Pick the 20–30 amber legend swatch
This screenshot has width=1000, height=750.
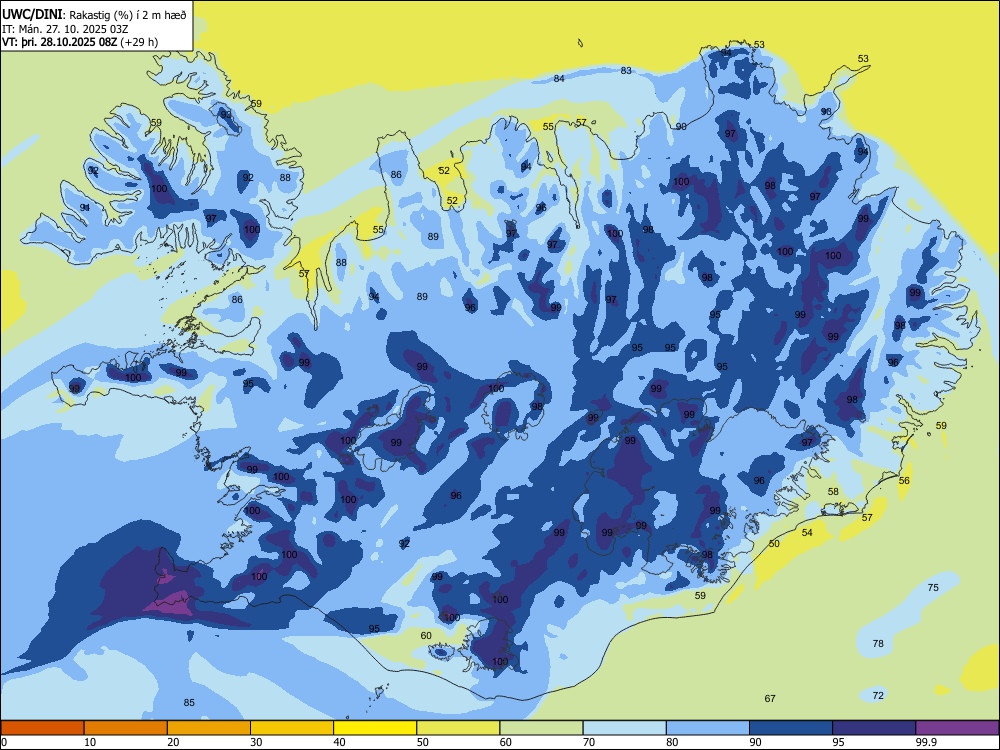[209, 728]
